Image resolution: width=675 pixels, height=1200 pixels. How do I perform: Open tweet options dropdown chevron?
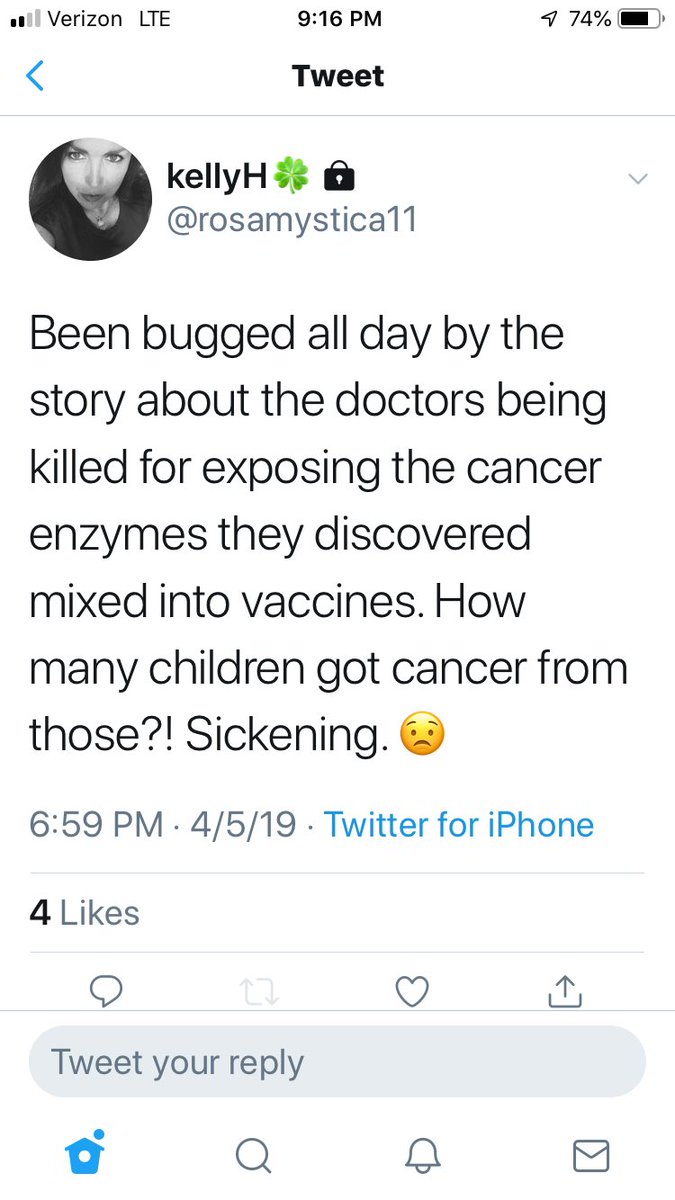[637, 179]
